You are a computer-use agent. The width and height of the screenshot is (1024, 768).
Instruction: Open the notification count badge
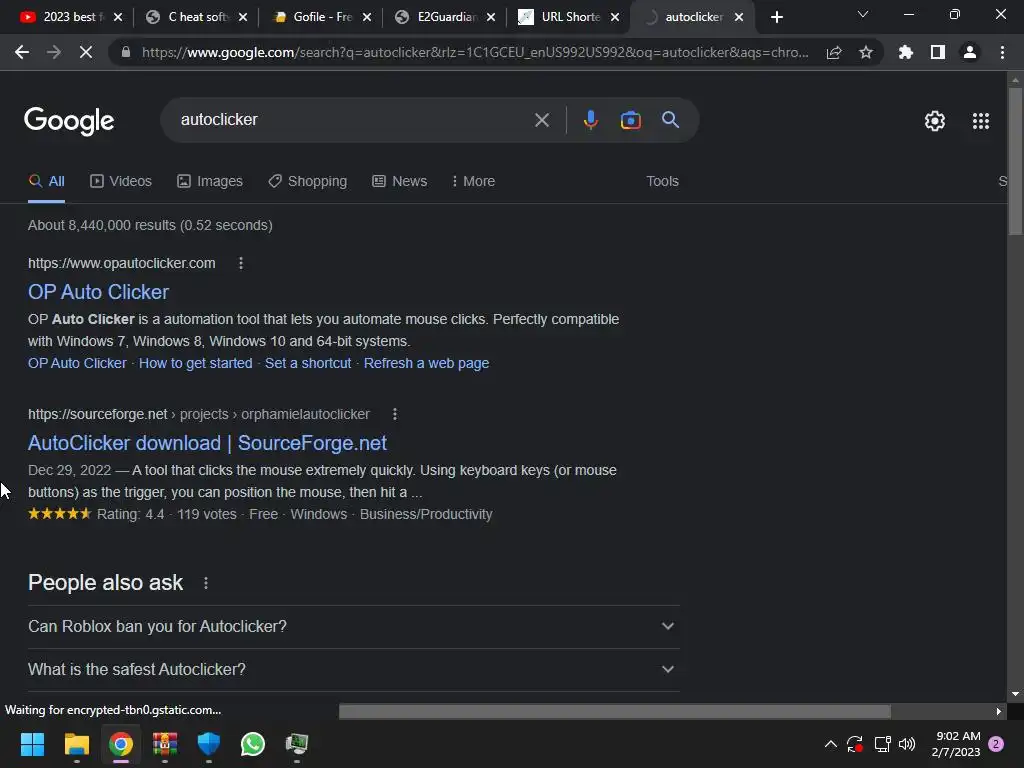pos(997,744)
